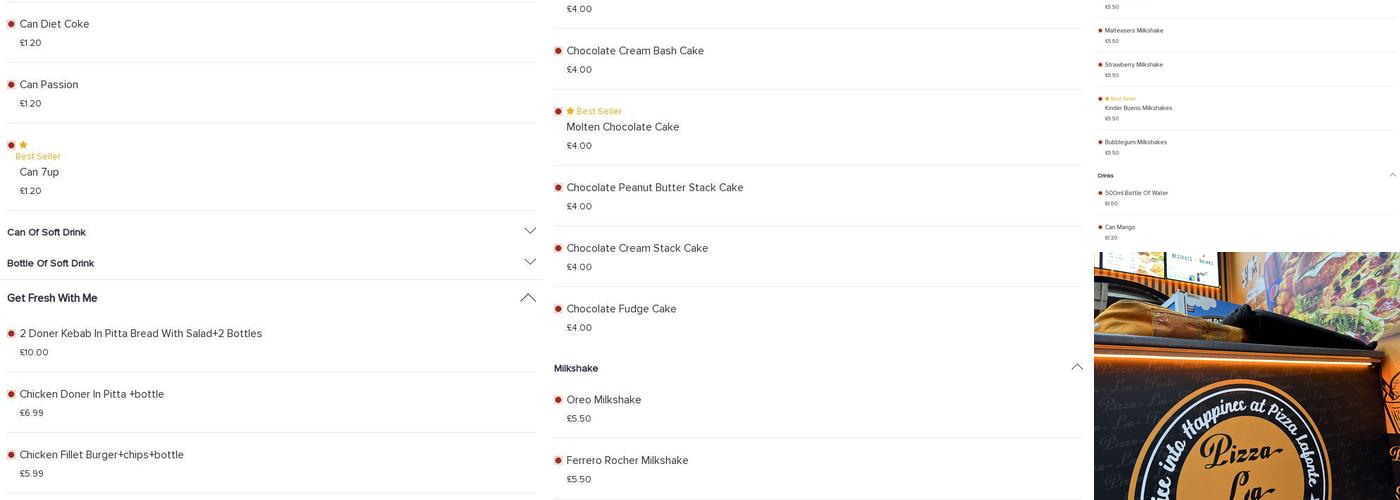This screenshot has width=1400, height=500.
Task: Click the red dot icon beside Can Passion
Action: click(11, 85)
